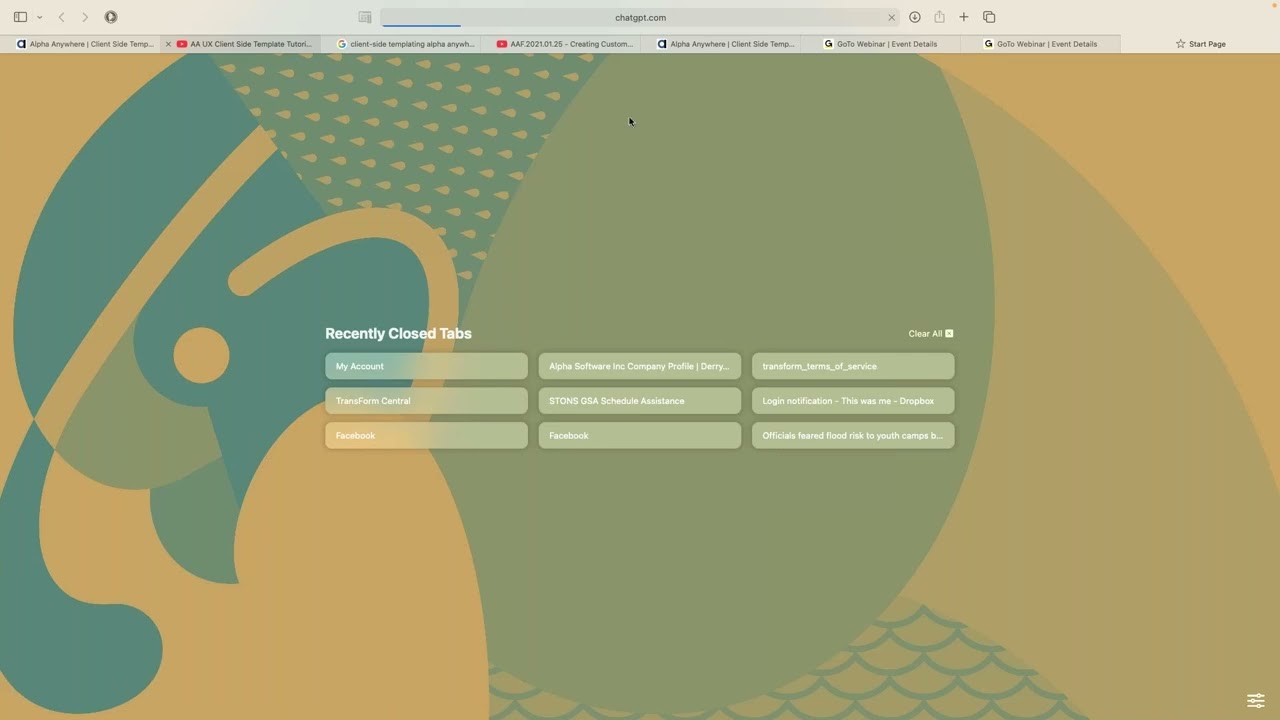
Task: Stop loading the page
Action: coord(892,17)
